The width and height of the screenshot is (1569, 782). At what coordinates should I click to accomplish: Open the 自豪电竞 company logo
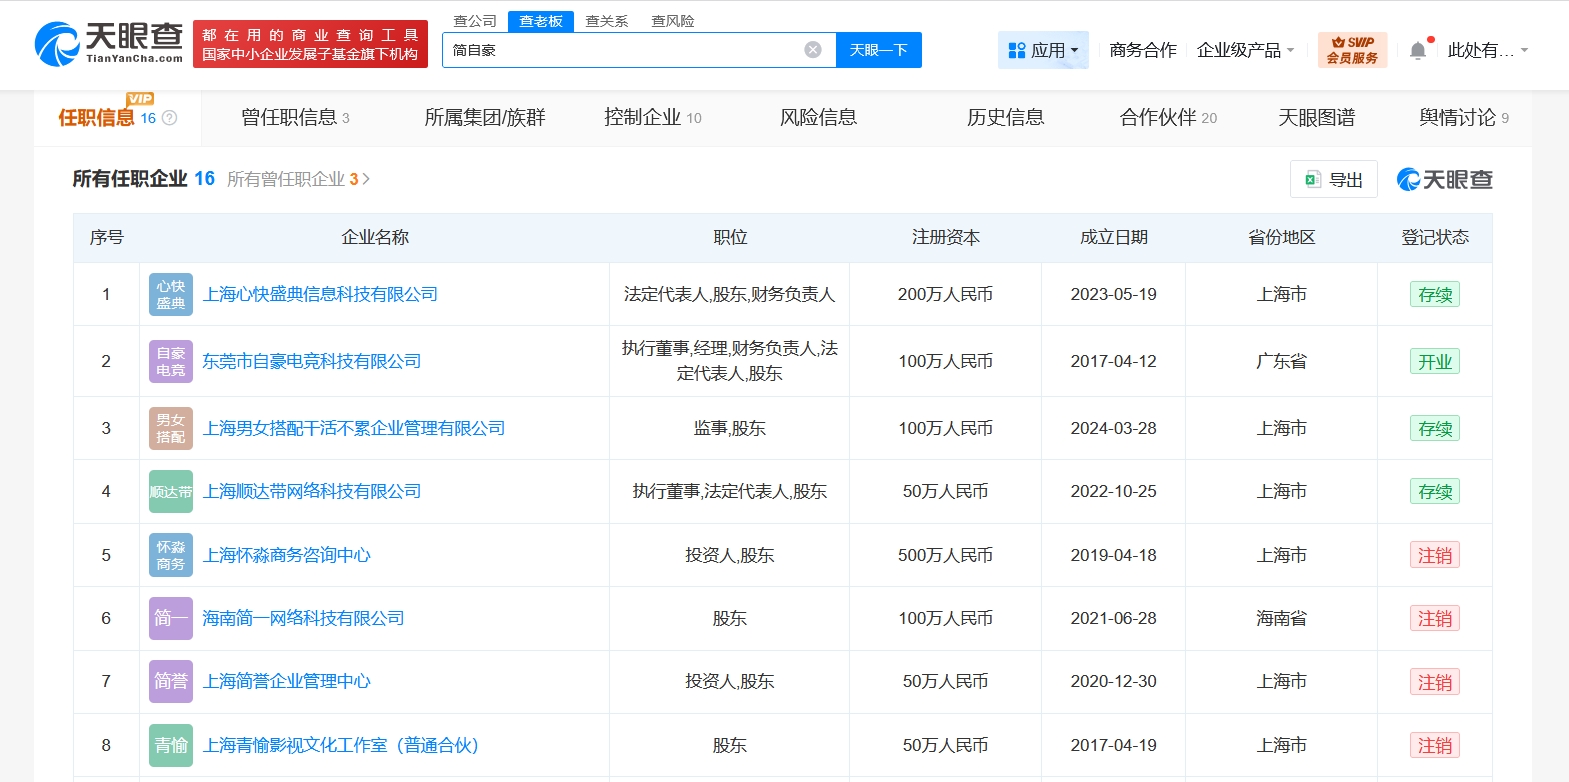[x=170, y=362]
